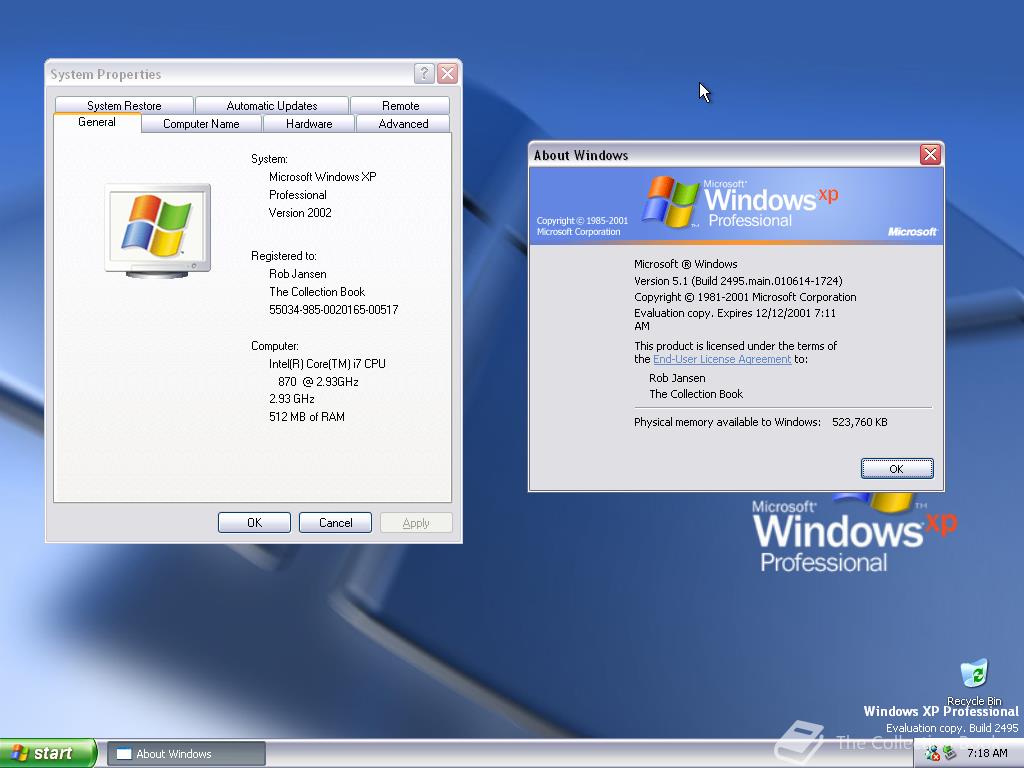
Task: Click the Windows monitor logo in System Properties
Action: tap(157, 231)
